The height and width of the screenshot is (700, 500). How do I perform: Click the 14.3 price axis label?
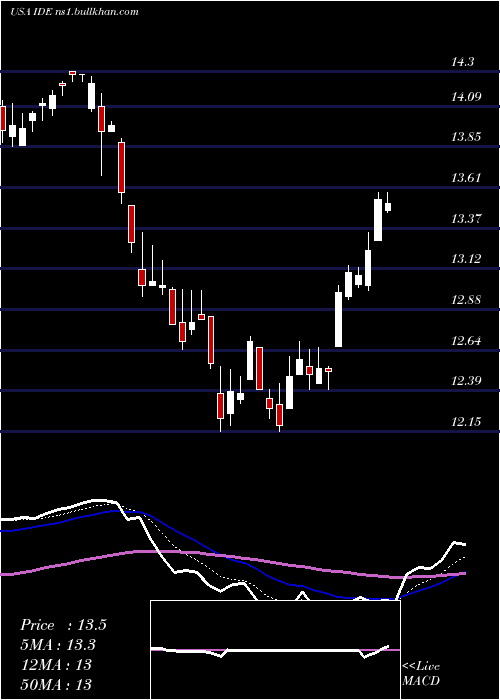(x=462, y=62)
